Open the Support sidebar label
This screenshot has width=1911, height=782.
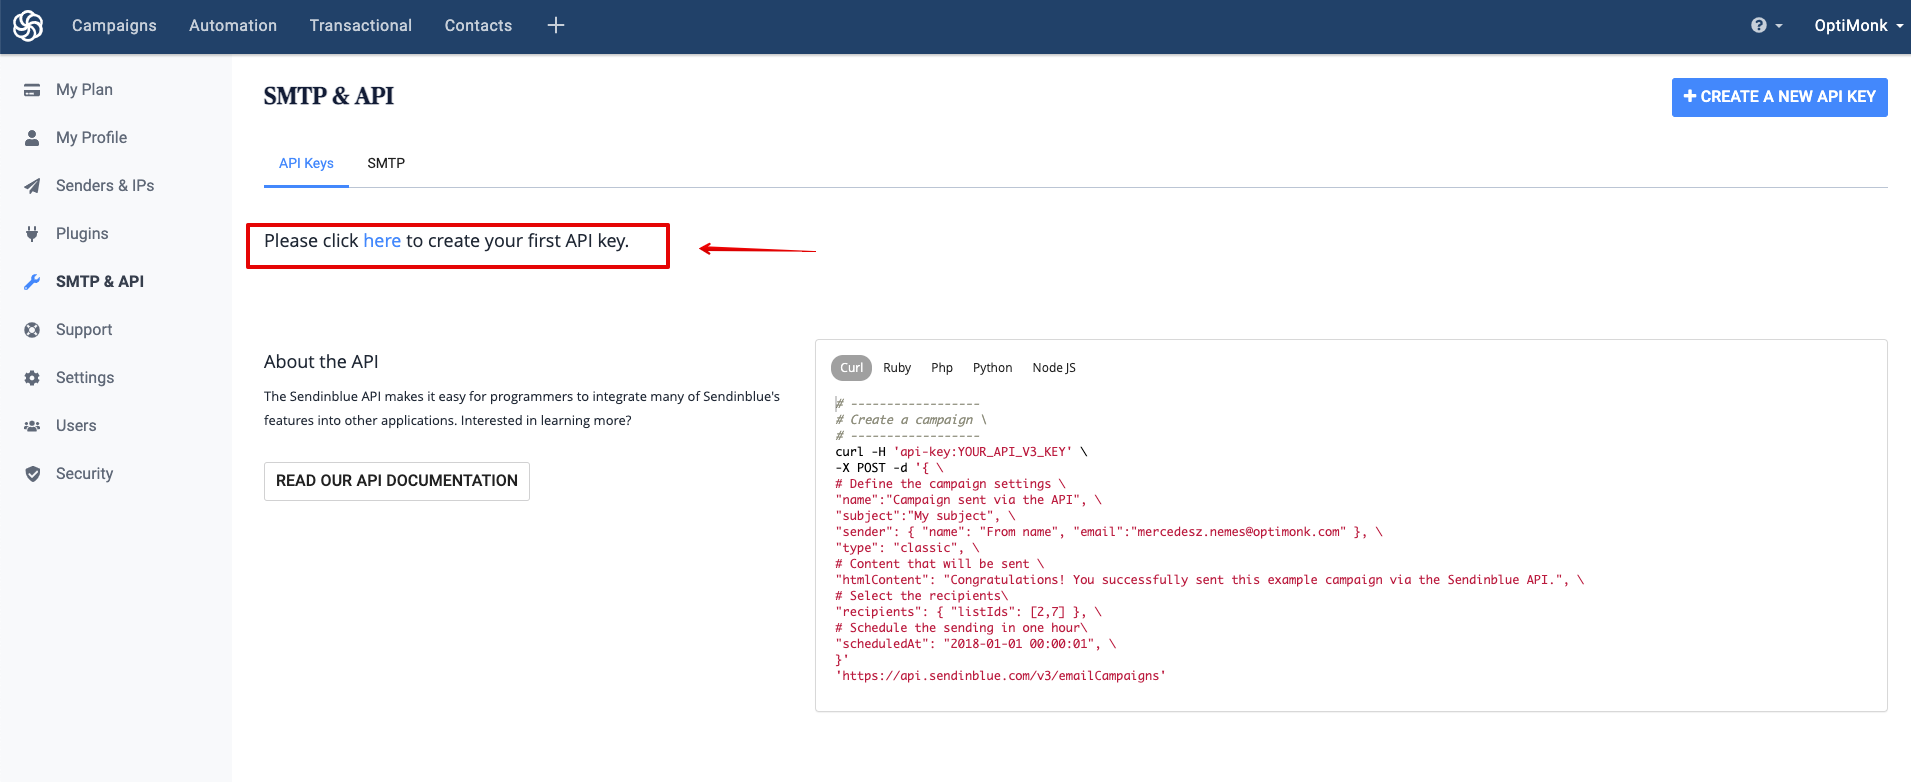click(84, 330)
